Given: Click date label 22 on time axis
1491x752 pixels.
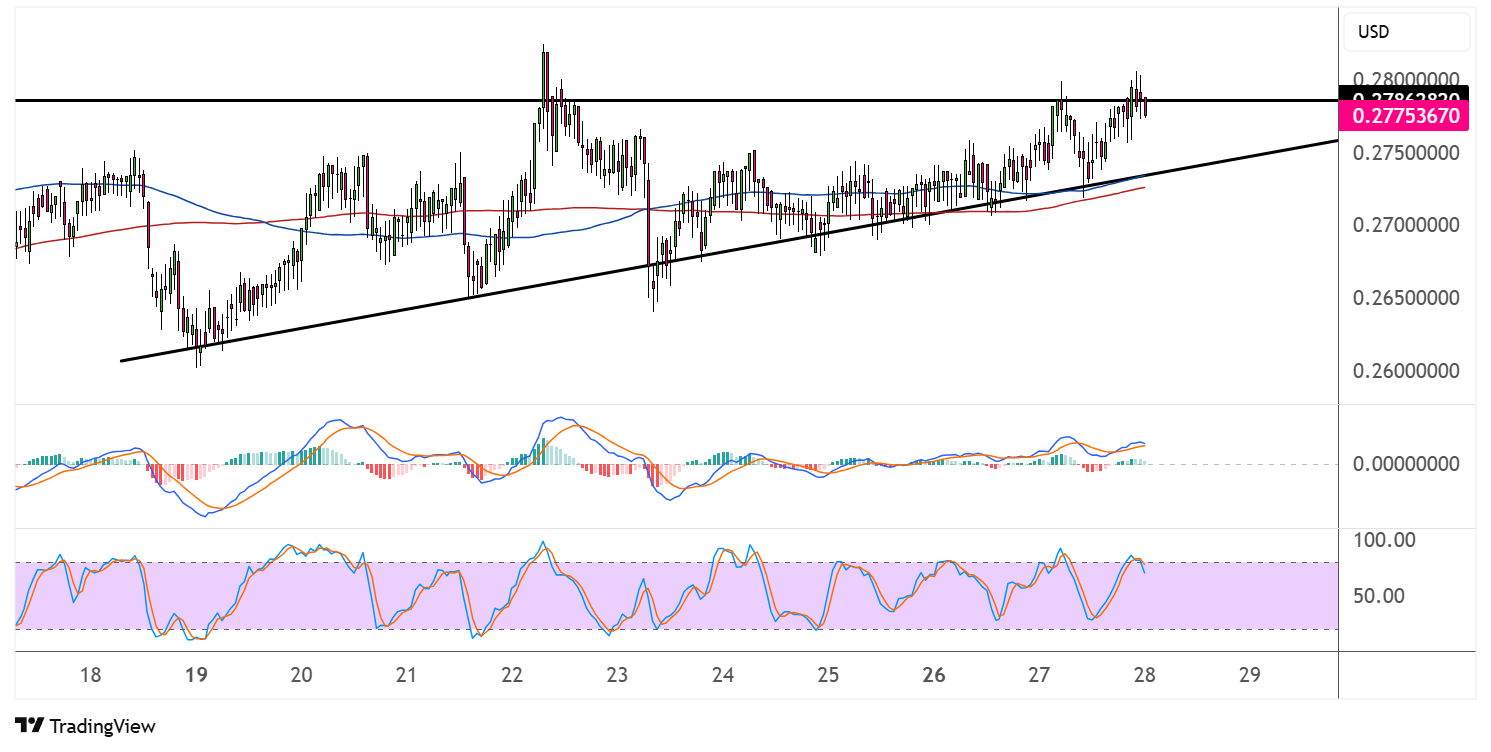Looking at the screenshot, I should (x=512, y=674).
